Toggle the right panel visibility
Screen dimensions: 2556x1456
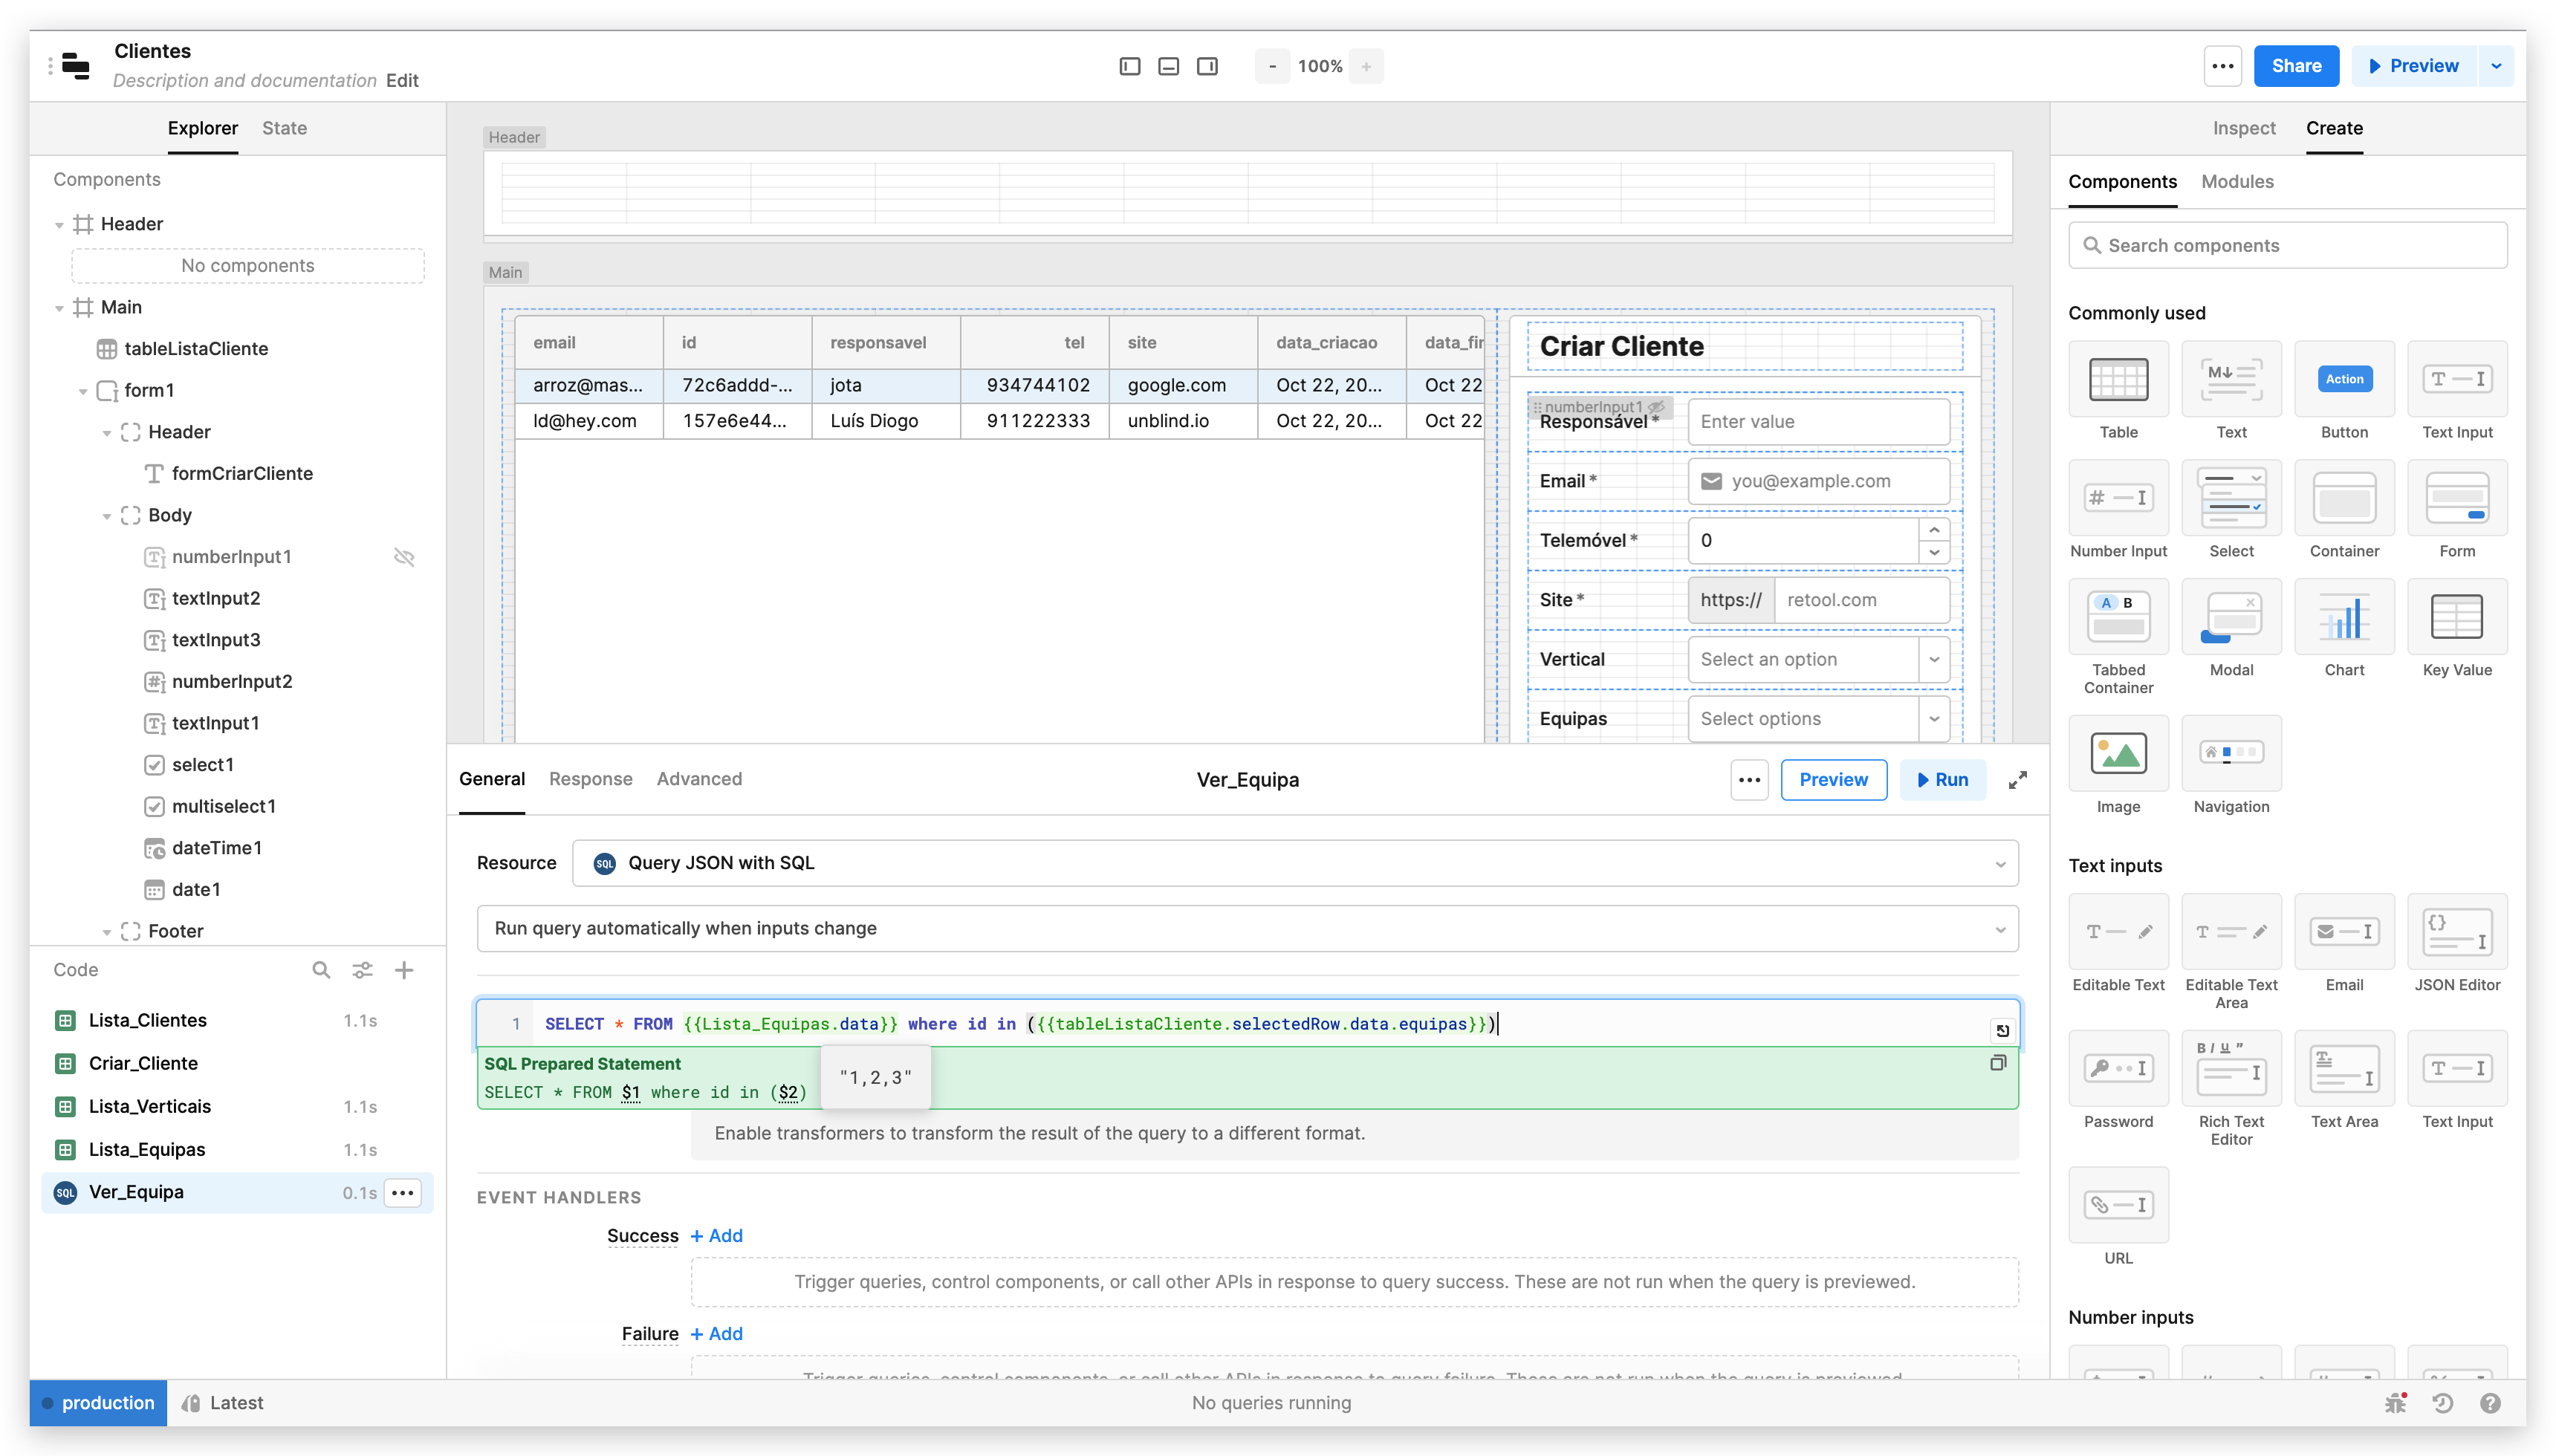click(1208, 66)
